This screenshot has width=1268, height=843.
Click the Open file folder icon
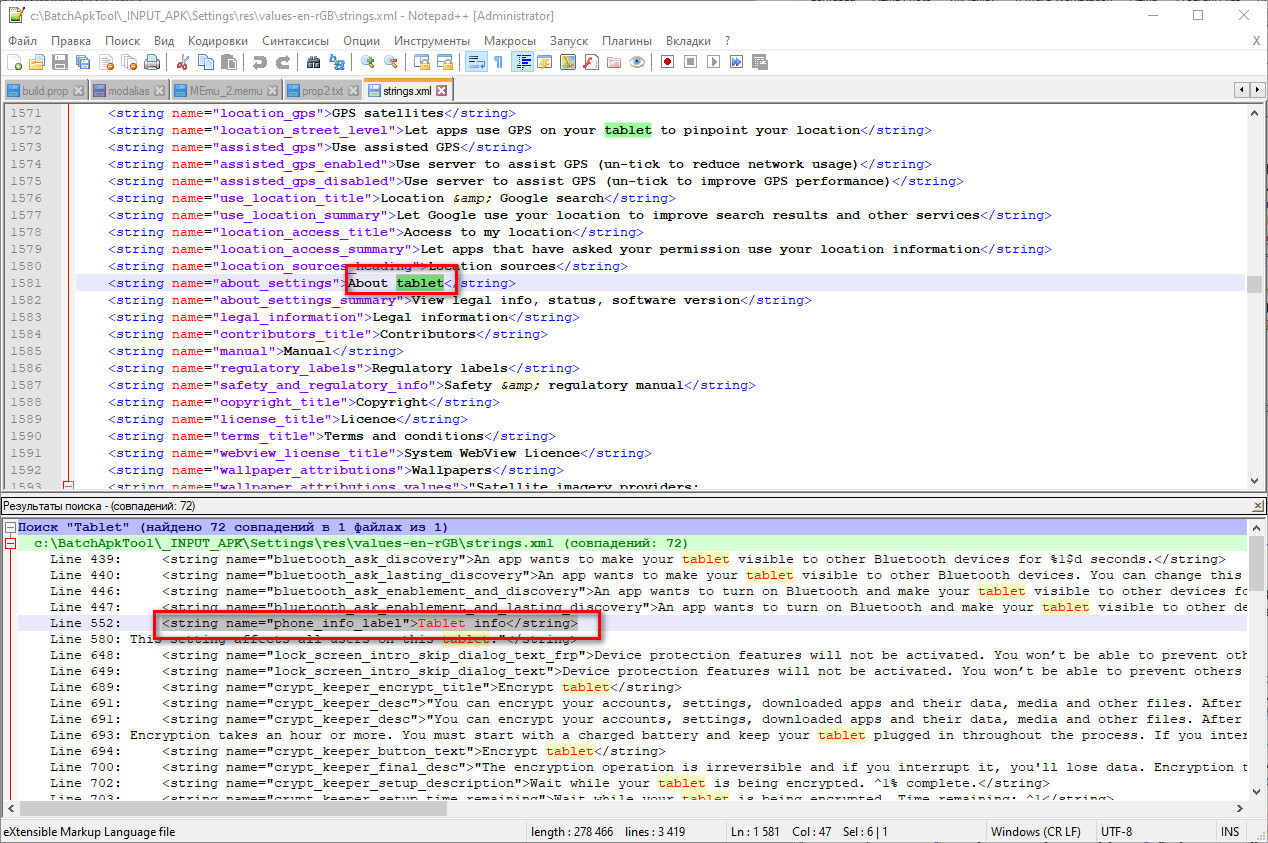[x=37, y=62]
